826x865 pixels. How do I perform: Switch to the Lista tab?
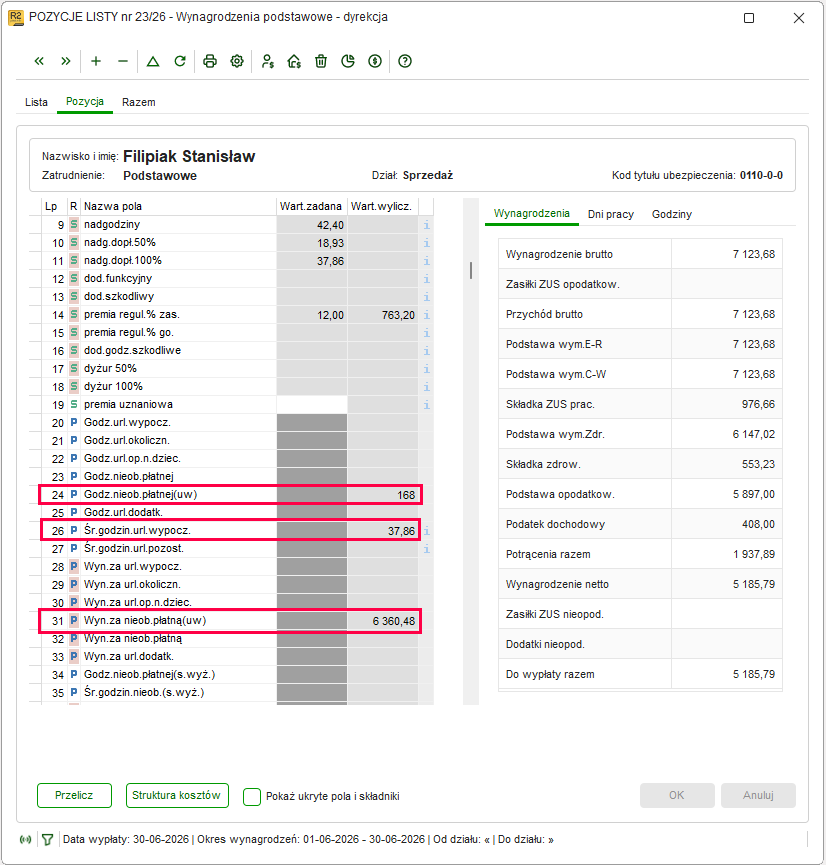(36, 102)
